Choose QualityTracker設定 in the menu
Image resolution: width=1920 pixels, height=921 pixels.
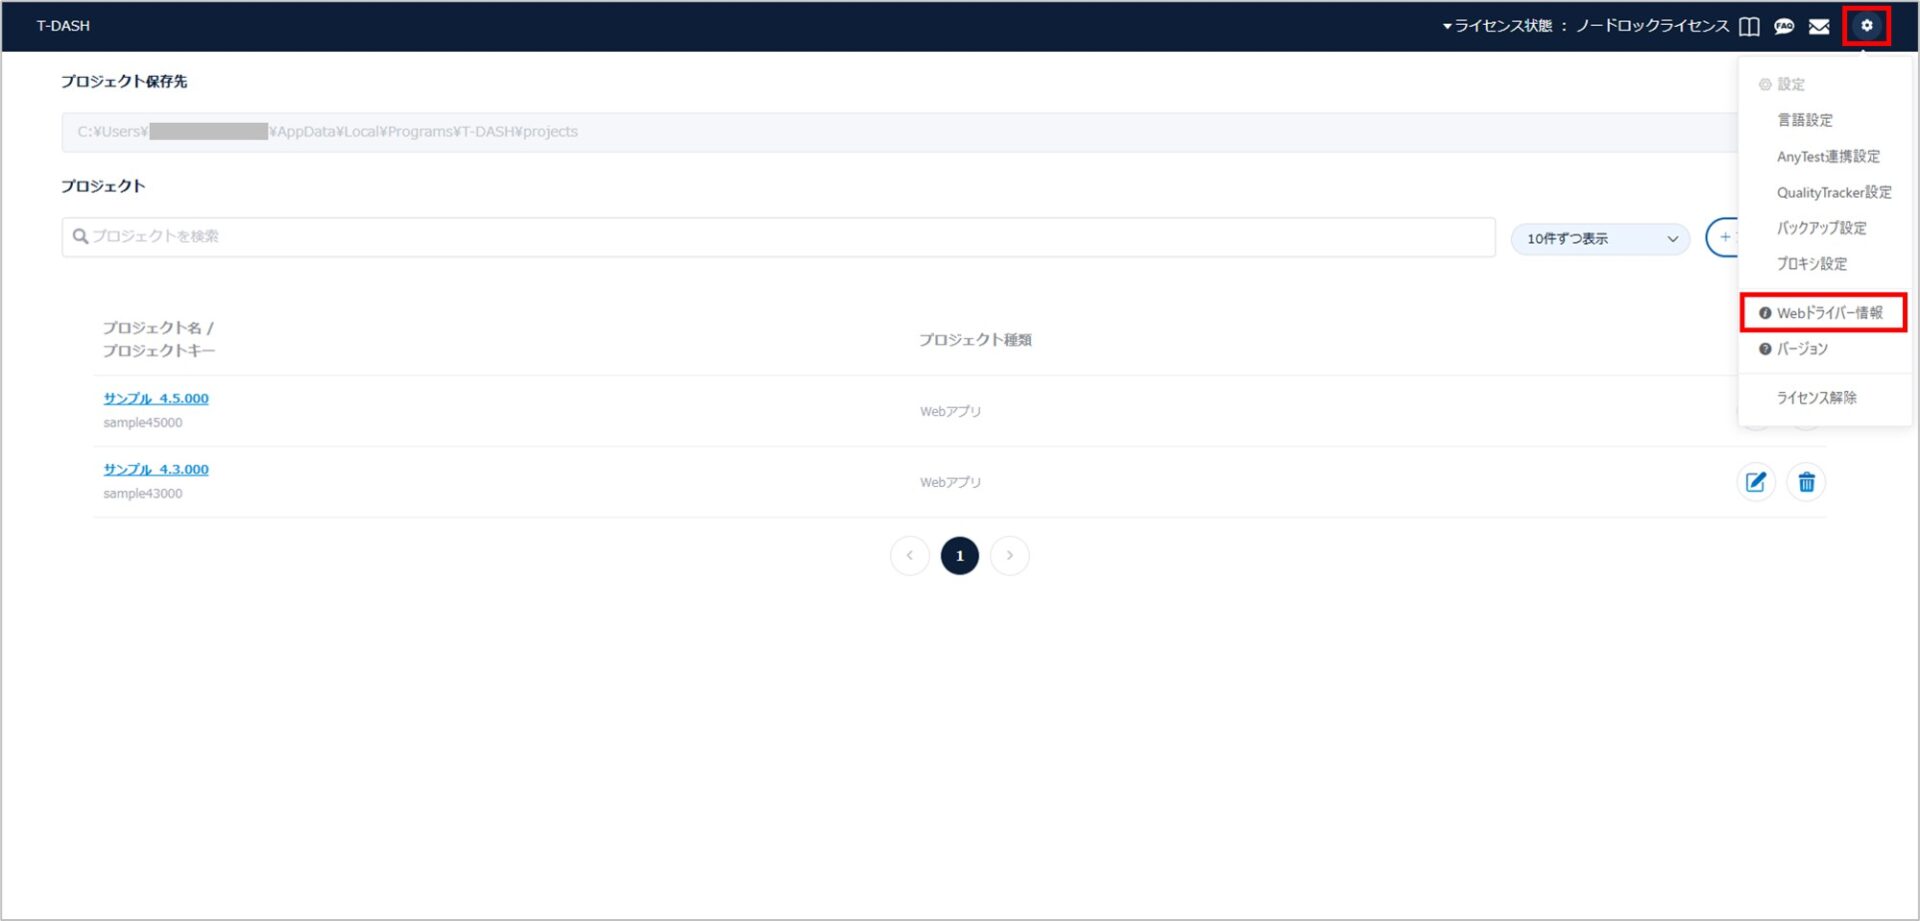pyautogui.click(x=1833, y=192)
